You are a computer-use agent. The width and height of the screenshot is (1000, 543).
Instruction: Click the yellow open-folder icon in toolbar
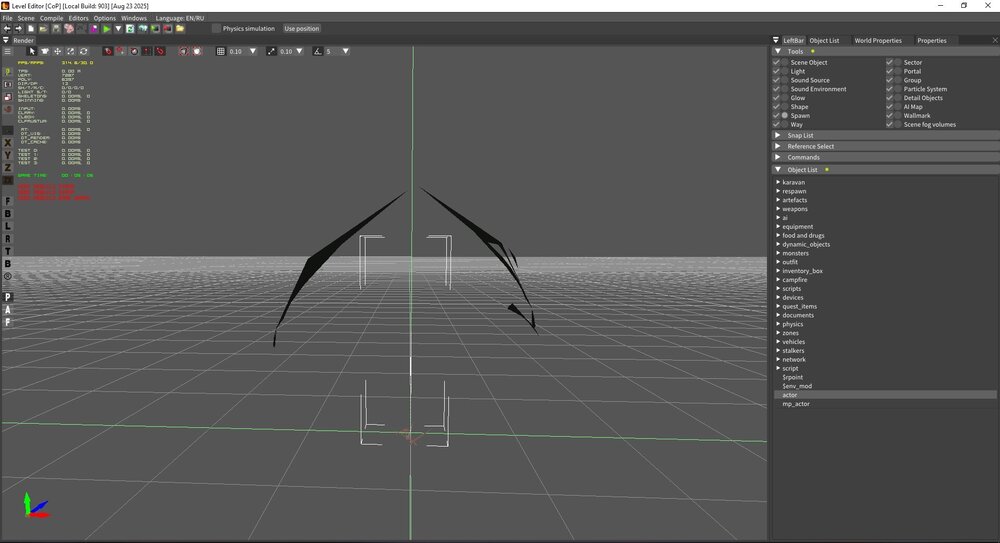tap(180, 29)
